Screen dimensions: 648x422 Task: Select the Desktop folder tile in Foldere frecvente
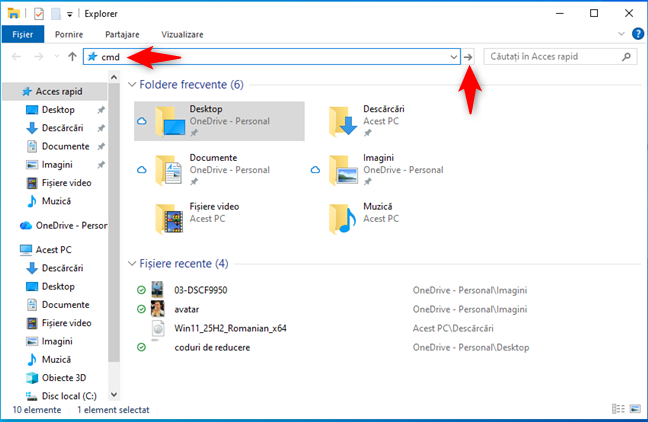pyautogui.click(x=219, y=121)
